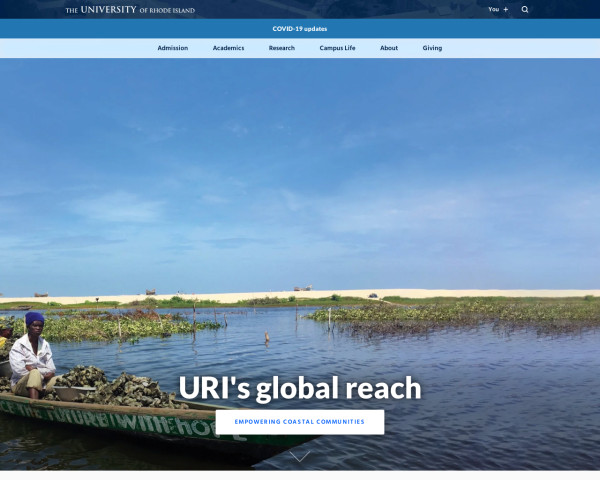Select About in the main navigation
Screen dimensions: 600x480
click(389, 48)
